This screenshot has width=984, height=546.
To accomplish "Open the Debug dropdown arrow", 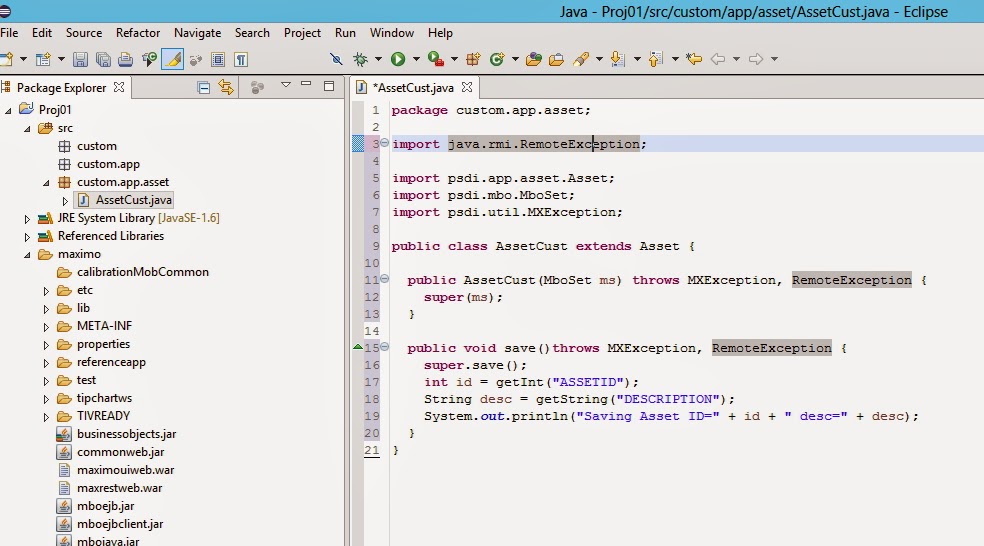I will (378, 59).
